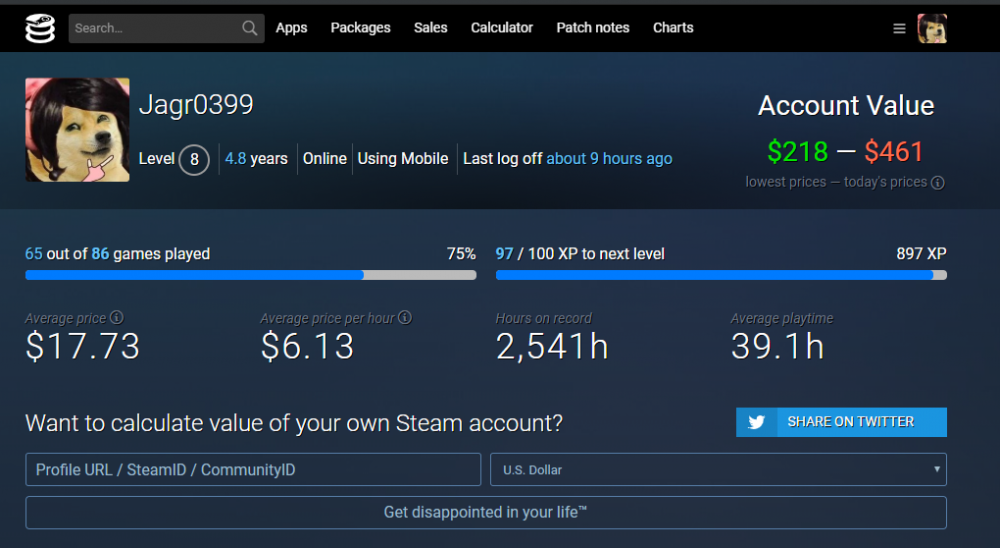Click the info icon after today's prices
This screenshot has width=1000, height=548.
(938, 183)
